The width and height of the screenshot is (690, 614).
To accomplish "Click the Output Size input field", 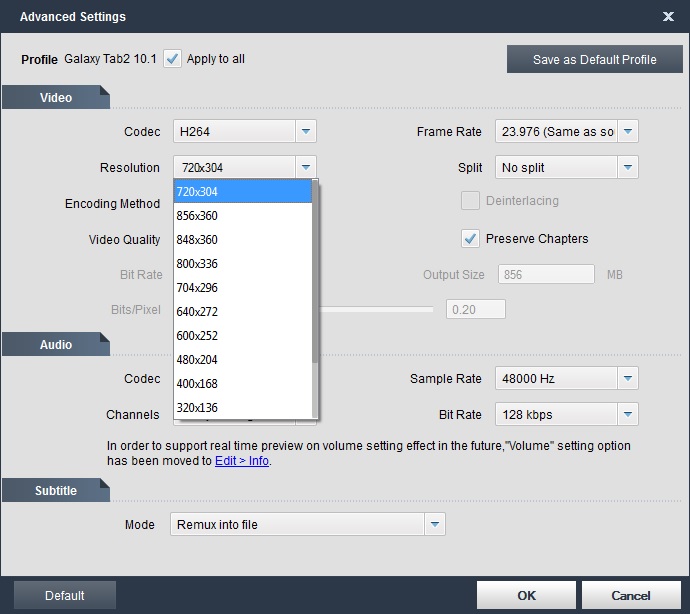I will tap(547, 275).
